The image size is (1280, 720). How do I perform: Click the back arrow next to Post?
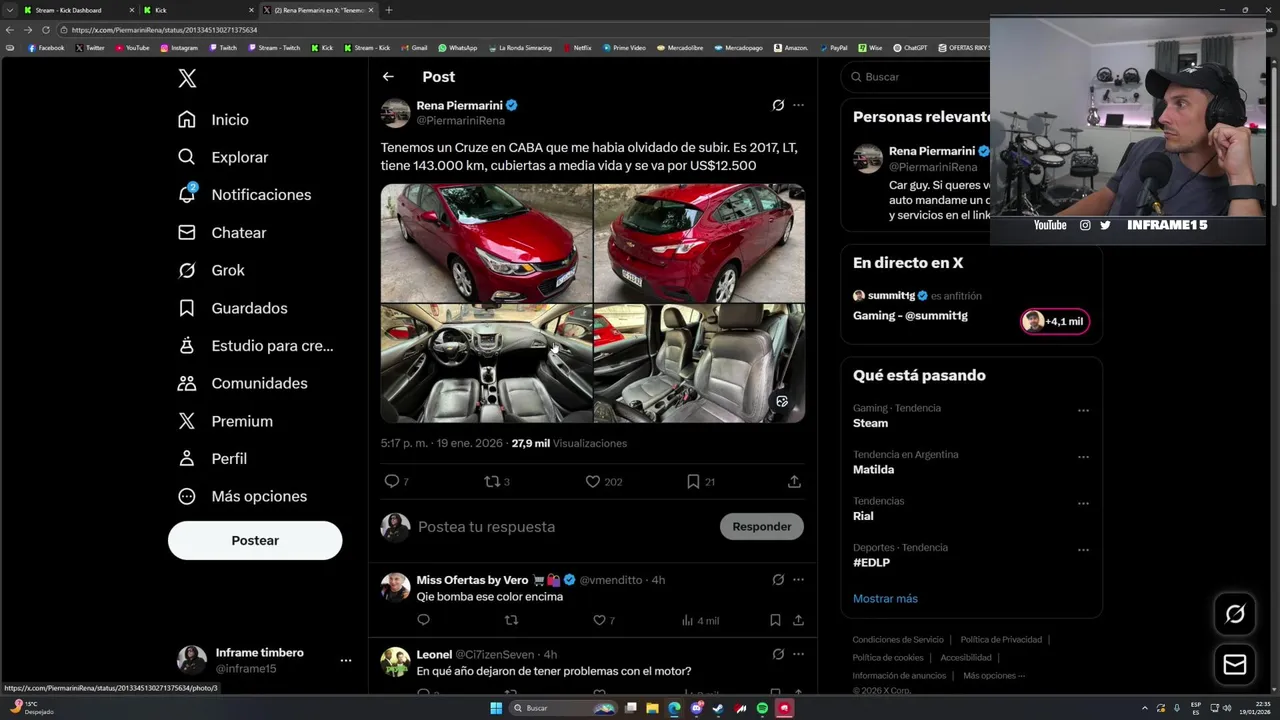388,77
